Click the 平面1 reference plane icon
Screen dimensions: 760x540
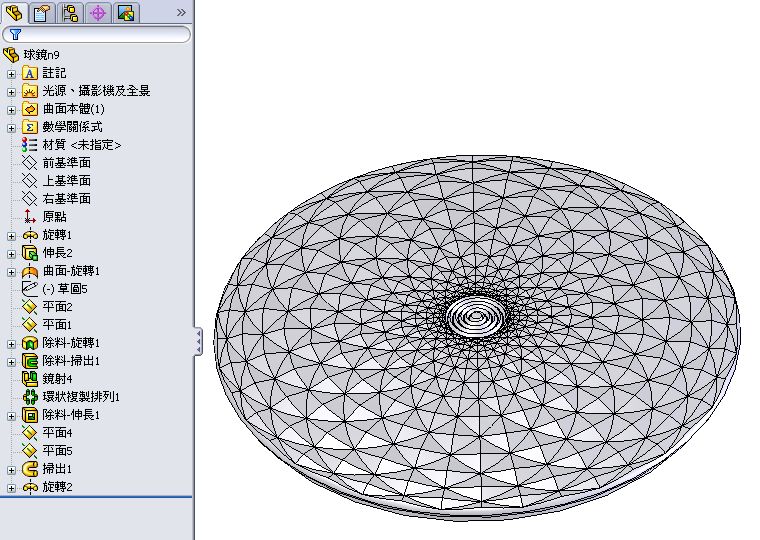[x=30, y=325]
